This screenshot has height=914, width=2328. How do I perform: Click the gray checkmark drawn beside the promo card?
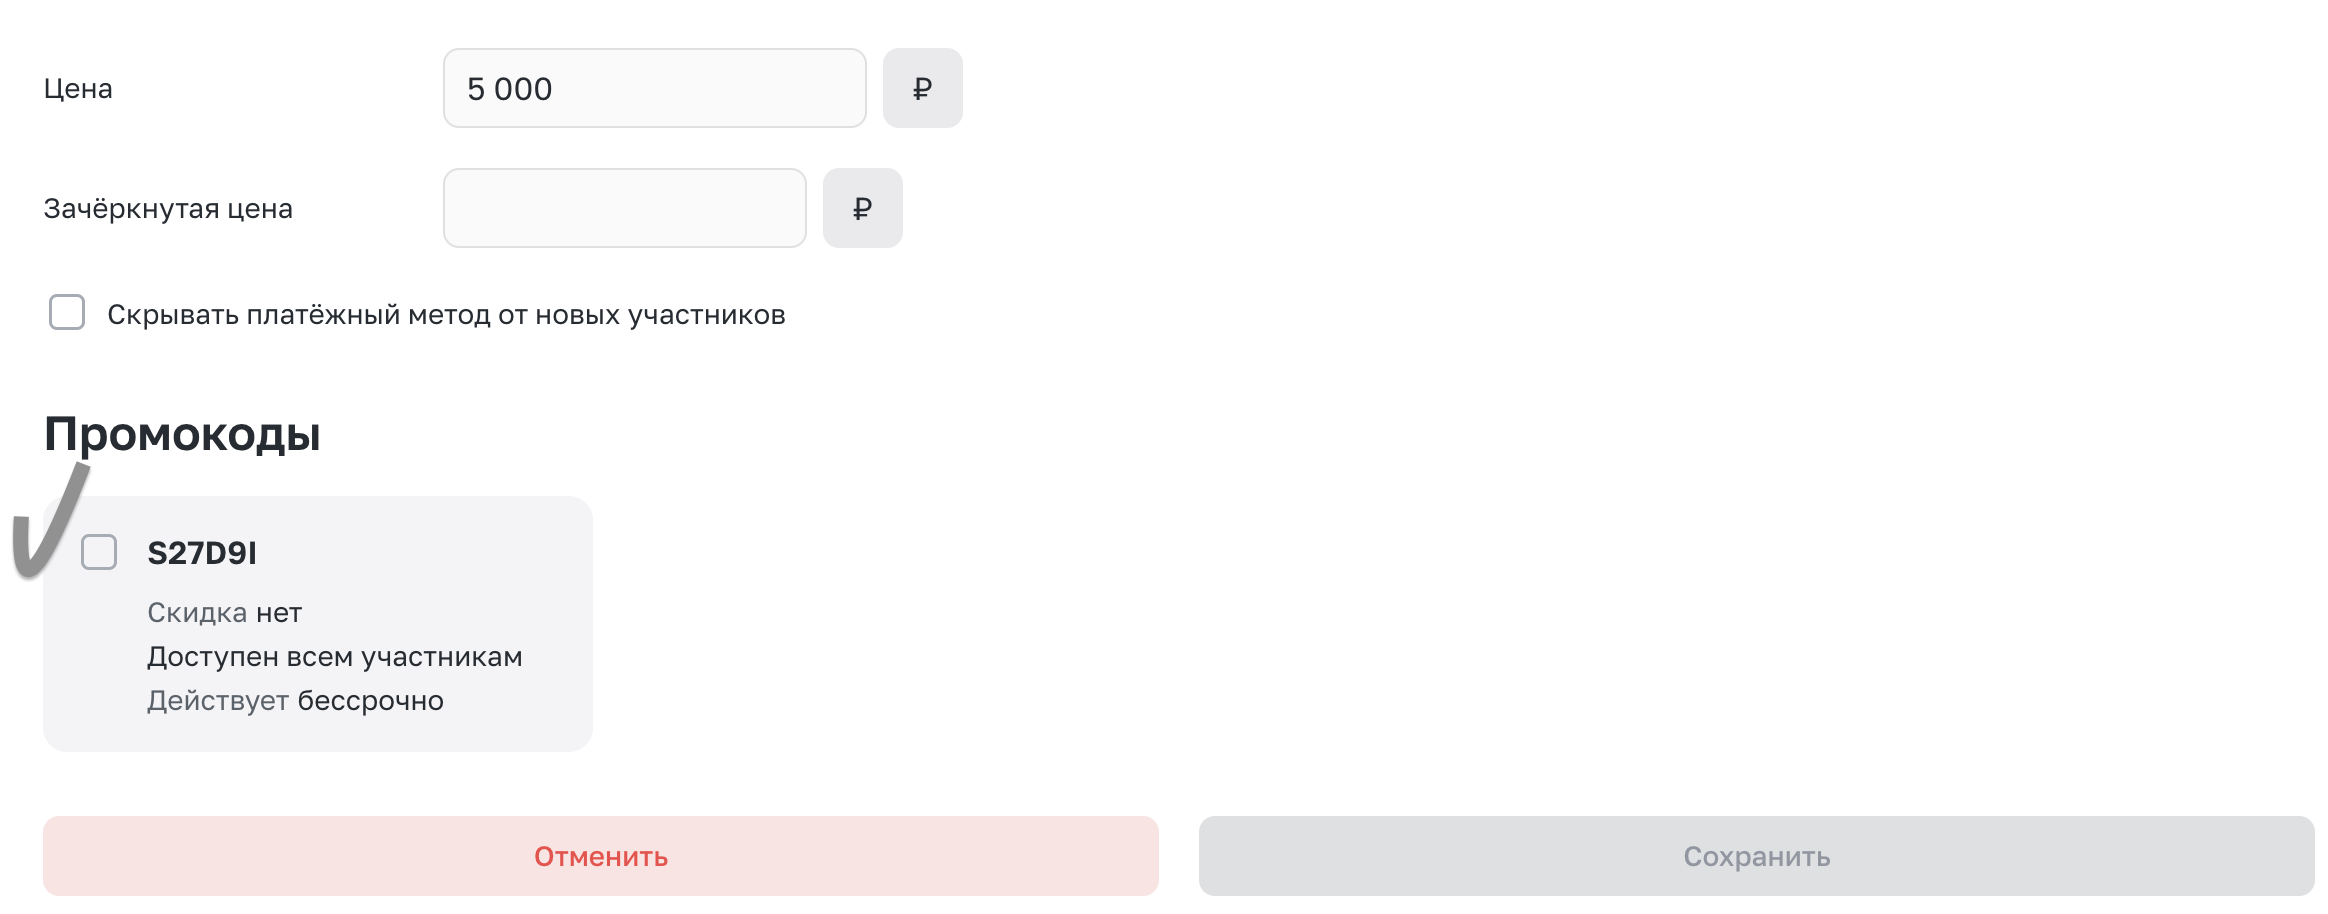49,520
